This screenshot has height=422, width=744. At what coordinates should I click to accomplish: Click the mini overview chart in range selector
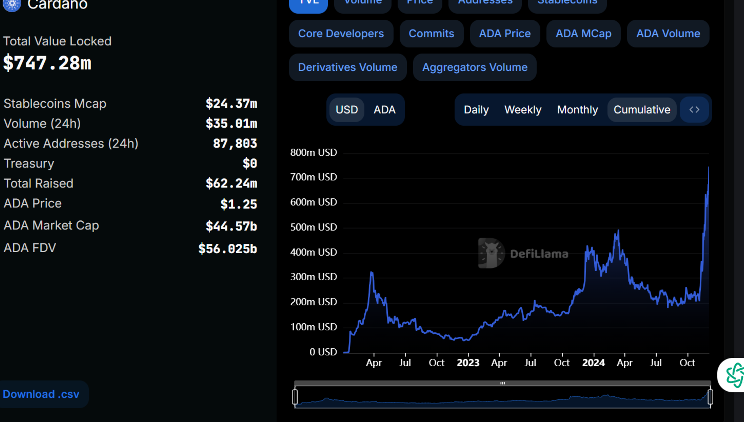coord(502,398)
